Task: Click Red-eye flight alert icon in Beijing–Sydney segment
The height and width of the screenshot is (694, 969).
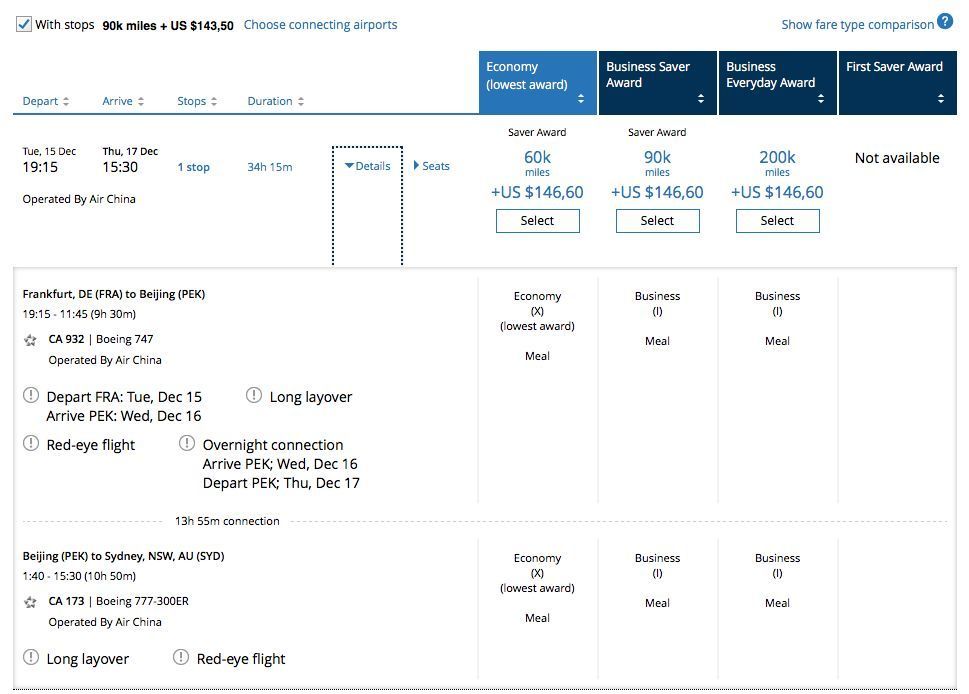Action: coord(180,657)
